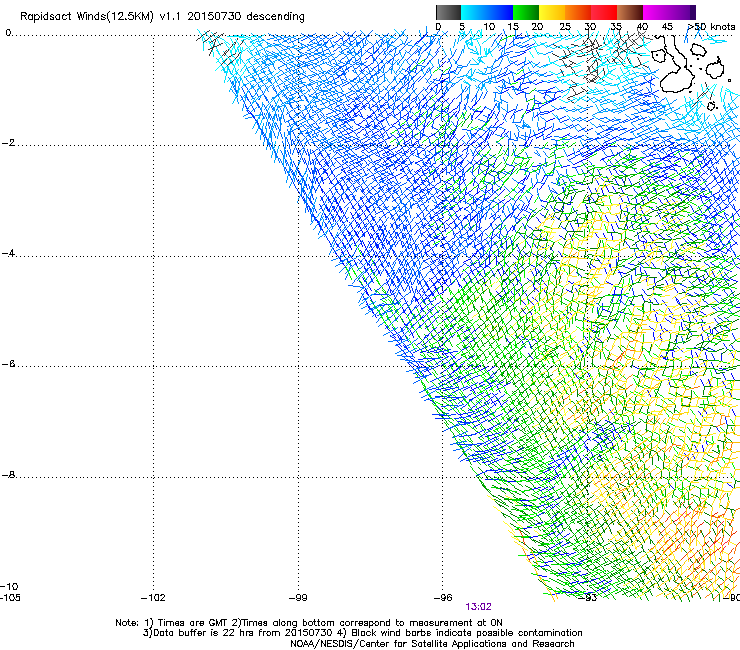Click the purple 13:02 time label
Image resolution: width=740 pixels, height=650 pixels.
478,607
